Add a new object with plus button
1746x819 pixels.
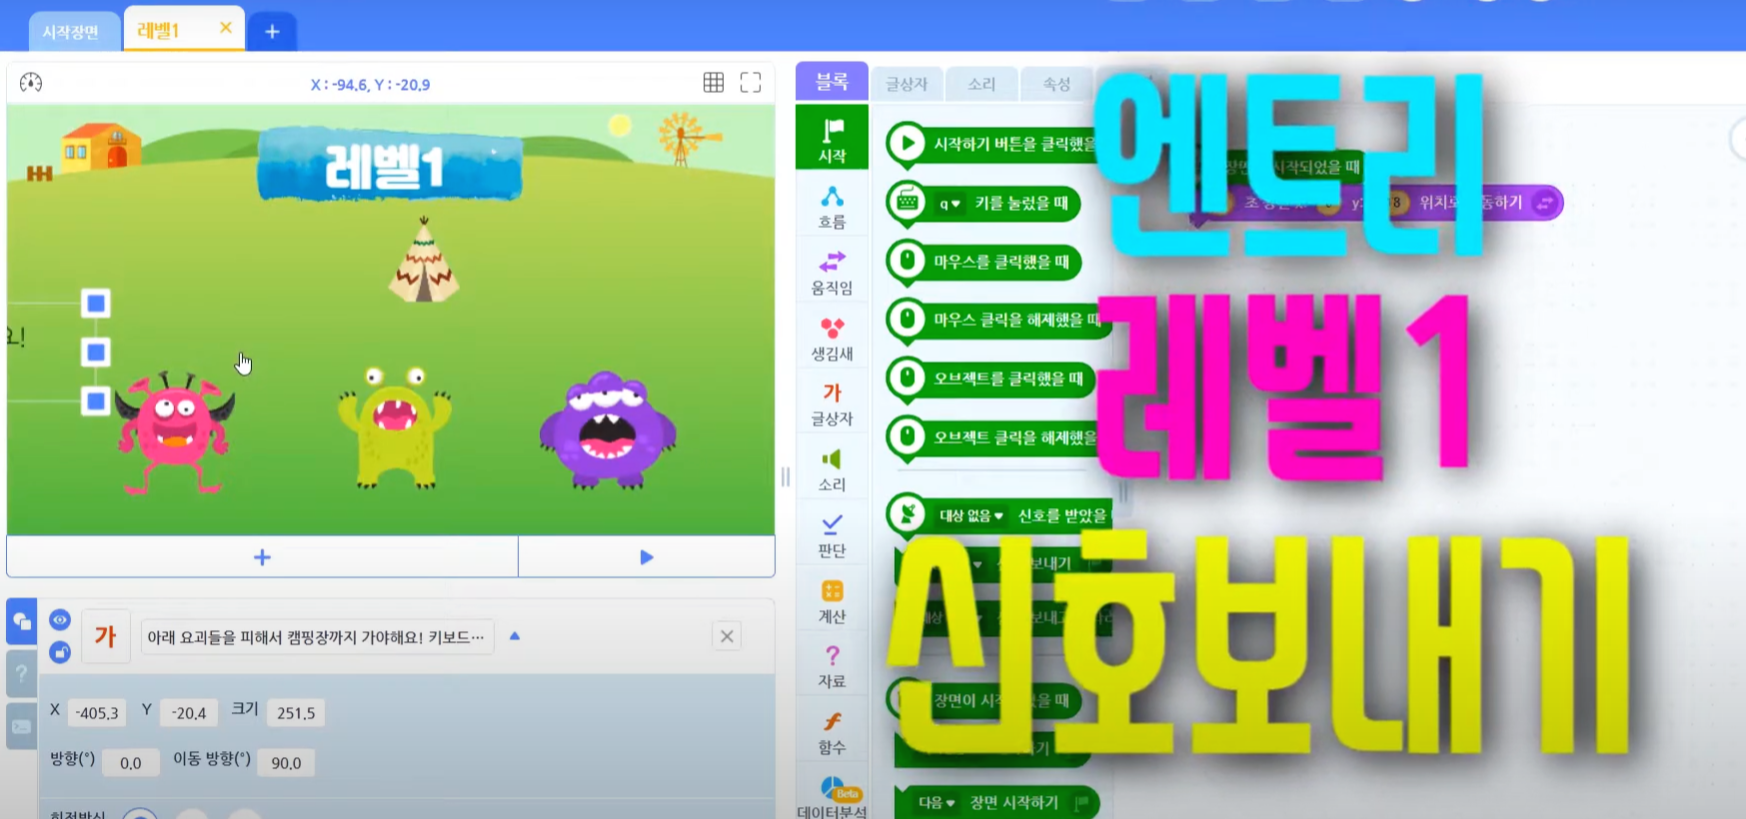tap(262, 557)
